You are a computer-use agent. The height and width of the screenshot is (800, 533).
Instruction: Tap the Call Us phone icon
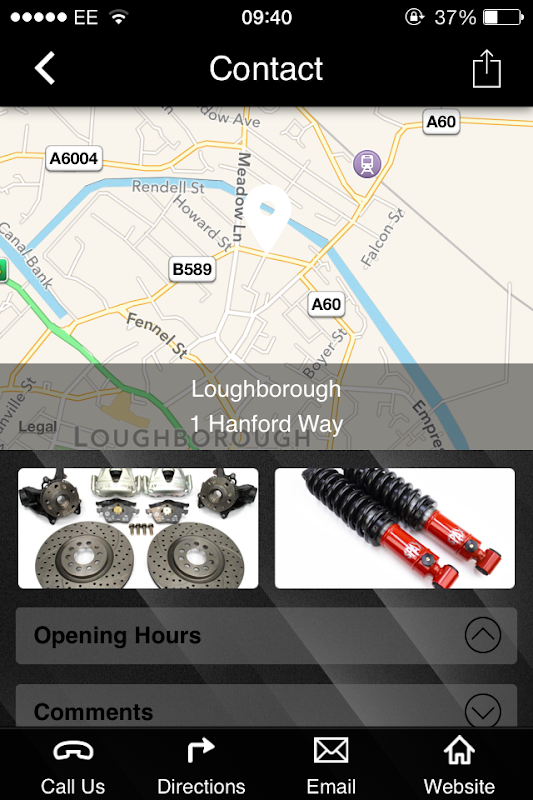pyautogui.click(x=73, y=751)
